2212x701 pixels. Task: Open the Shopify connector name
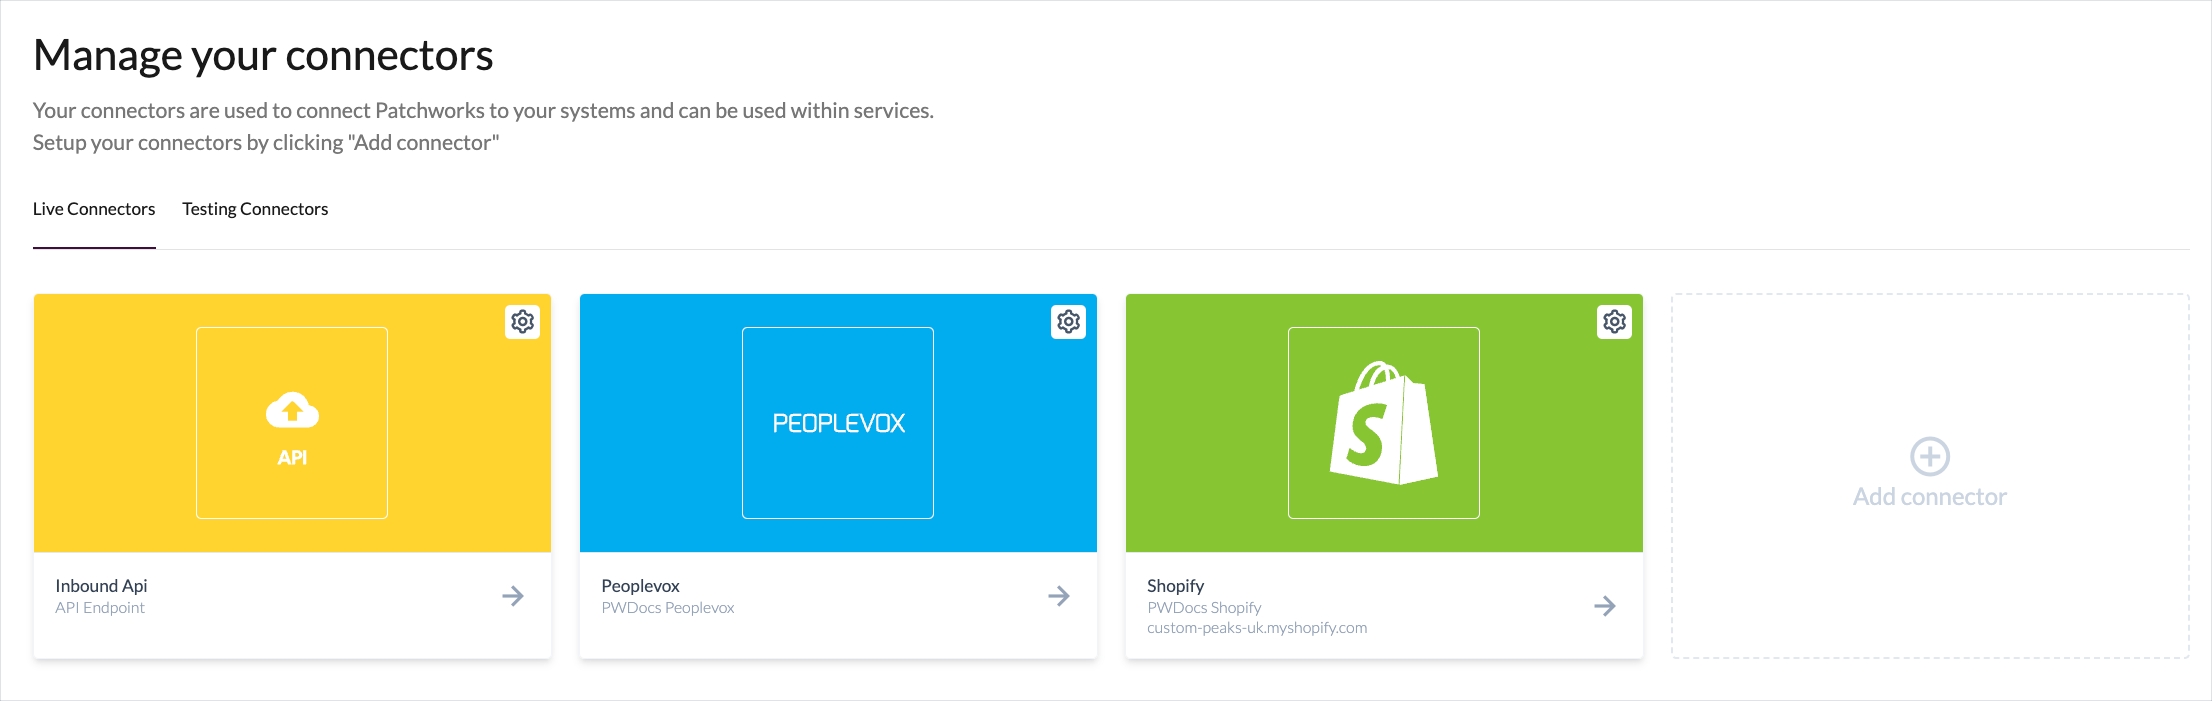(x=1175, y=586)
